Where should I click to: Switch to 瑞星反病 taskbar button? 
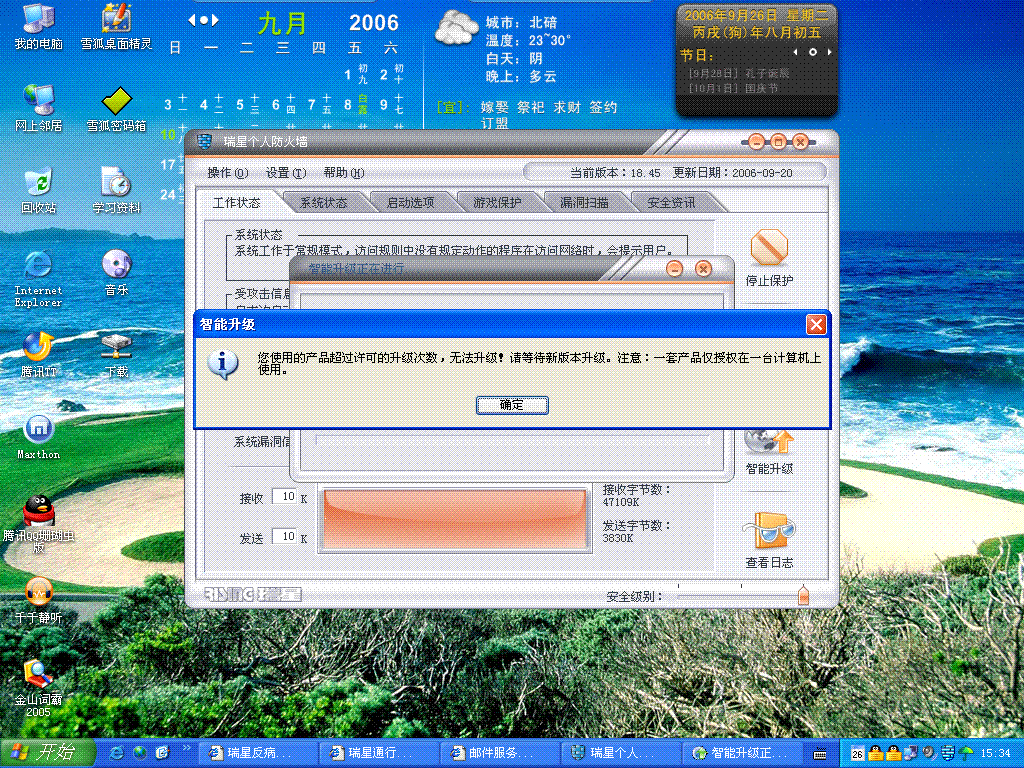pyautogui.click(x=258, y=754)
